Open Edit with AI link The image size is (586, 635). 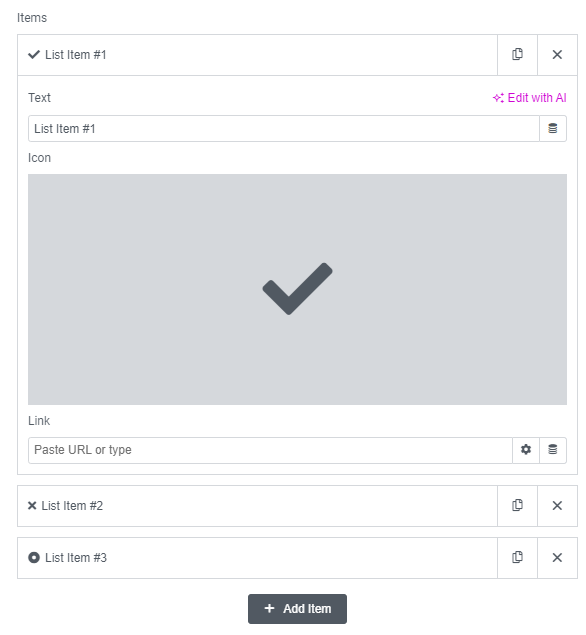[x=529, y=98]
